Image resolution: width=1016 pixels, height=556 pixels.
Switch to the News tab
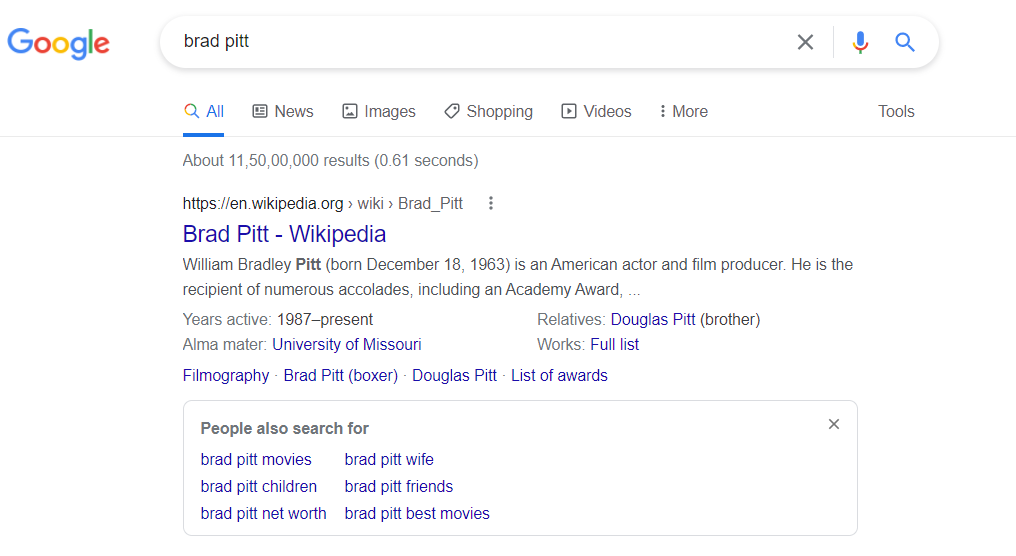[x=283, y=111]
